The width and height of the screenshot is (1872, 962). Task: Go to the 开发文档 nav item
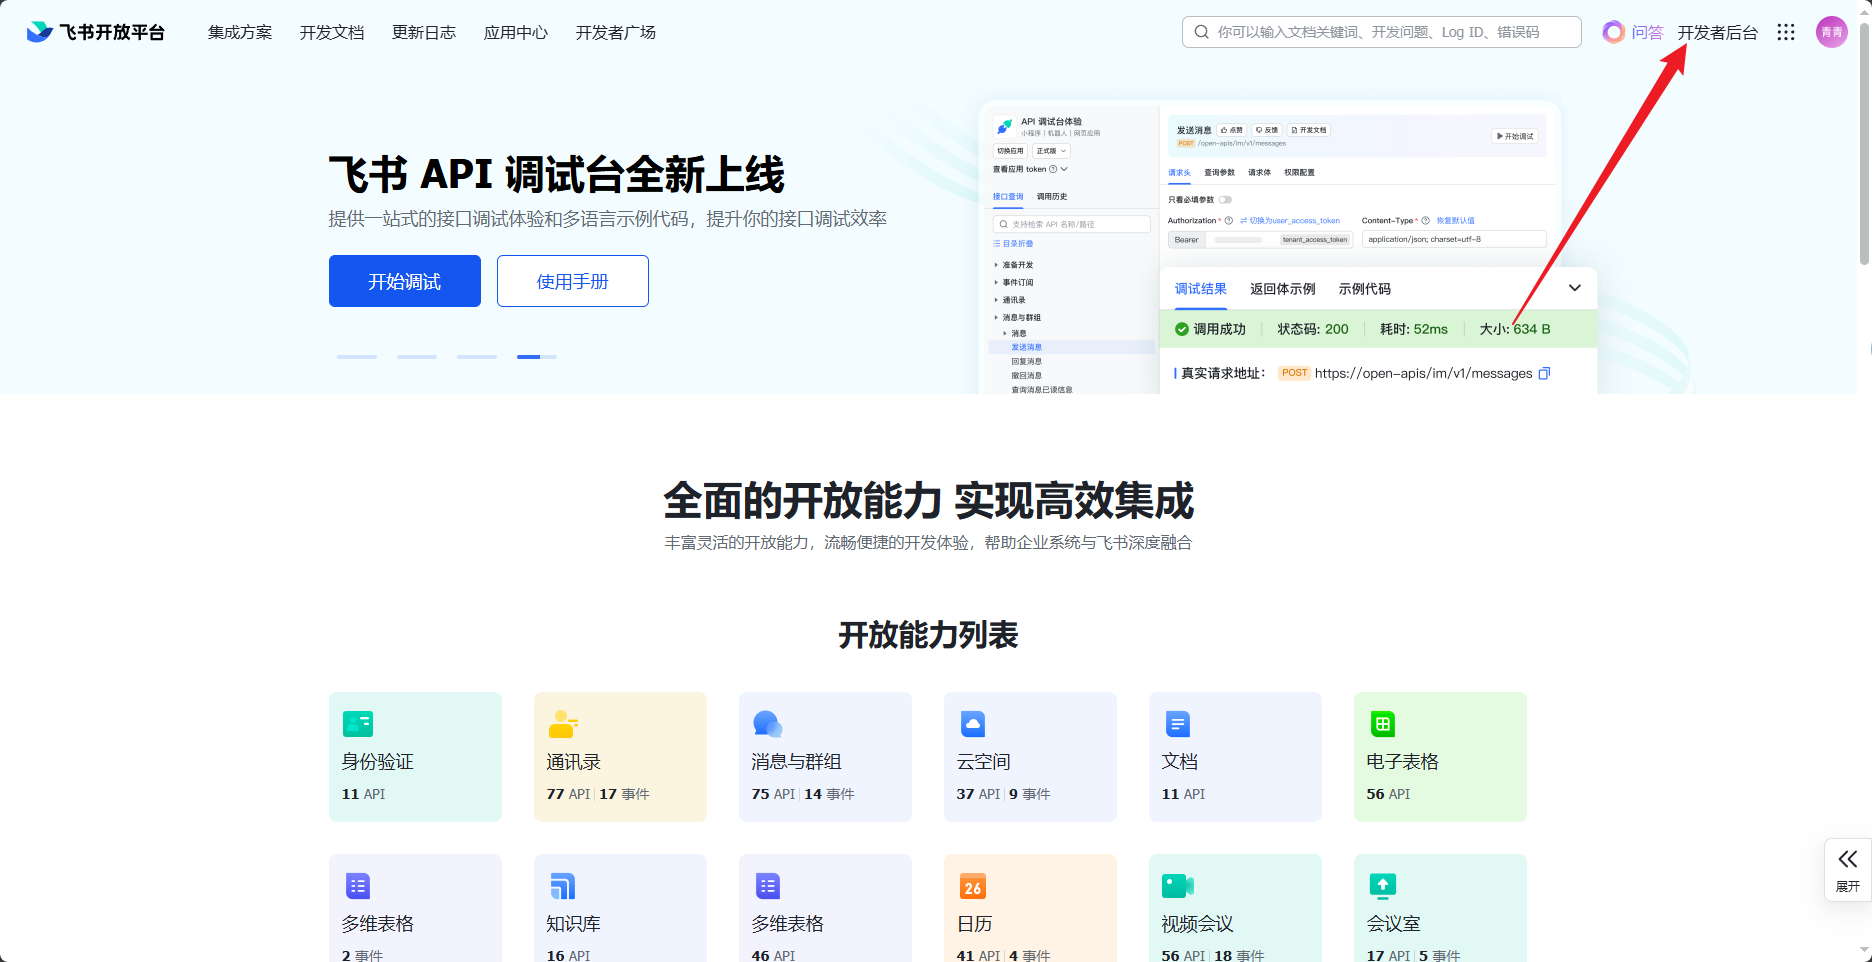(x=332, y=32)
